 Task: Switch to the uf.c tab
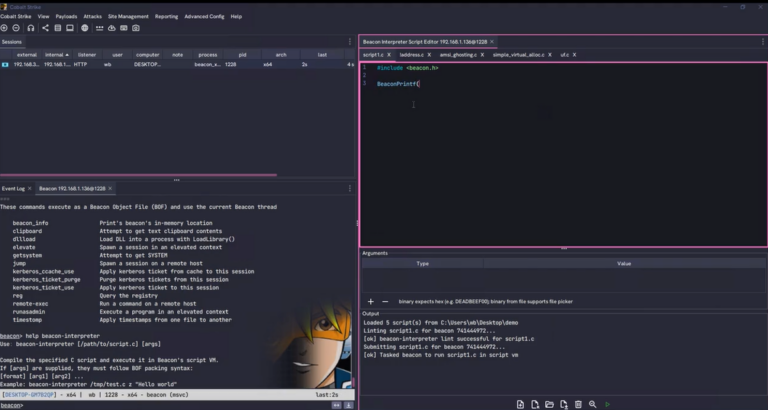[x=565, y=55]
